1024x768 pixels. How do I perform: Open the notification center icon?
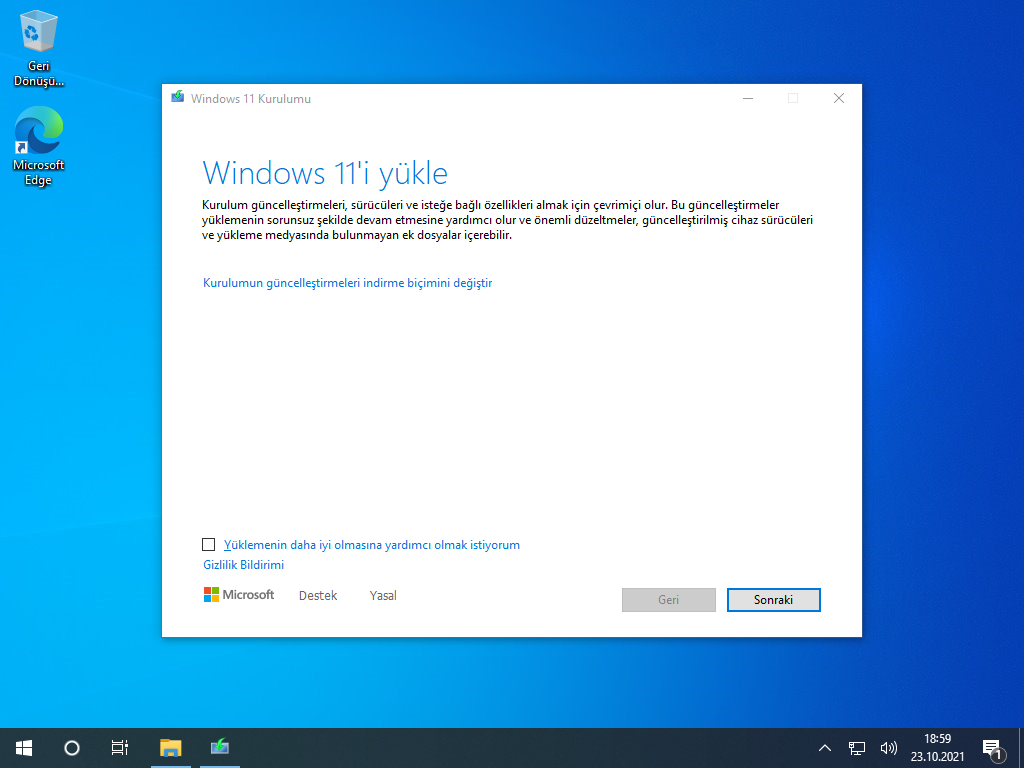(994, 750)
